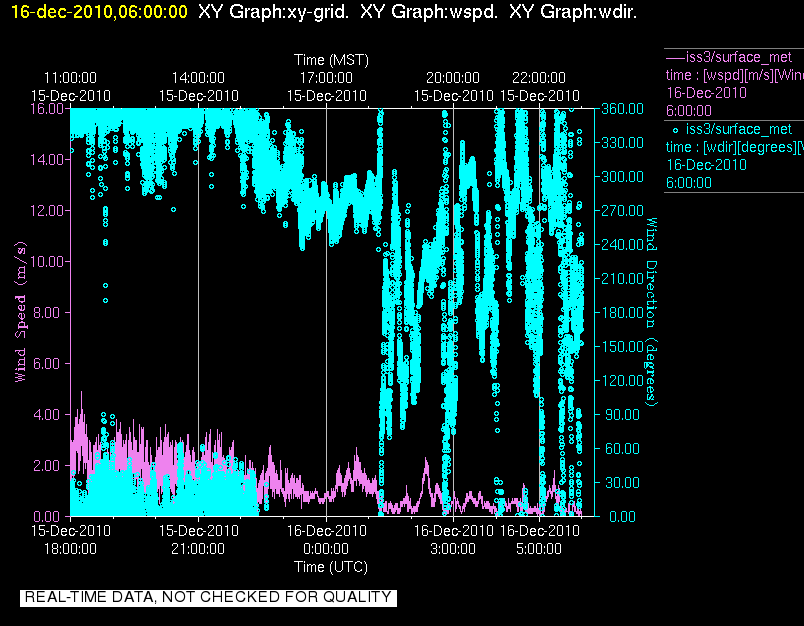
Task: Click the pink line sample in the legend
Action: [x=675, y=57]
